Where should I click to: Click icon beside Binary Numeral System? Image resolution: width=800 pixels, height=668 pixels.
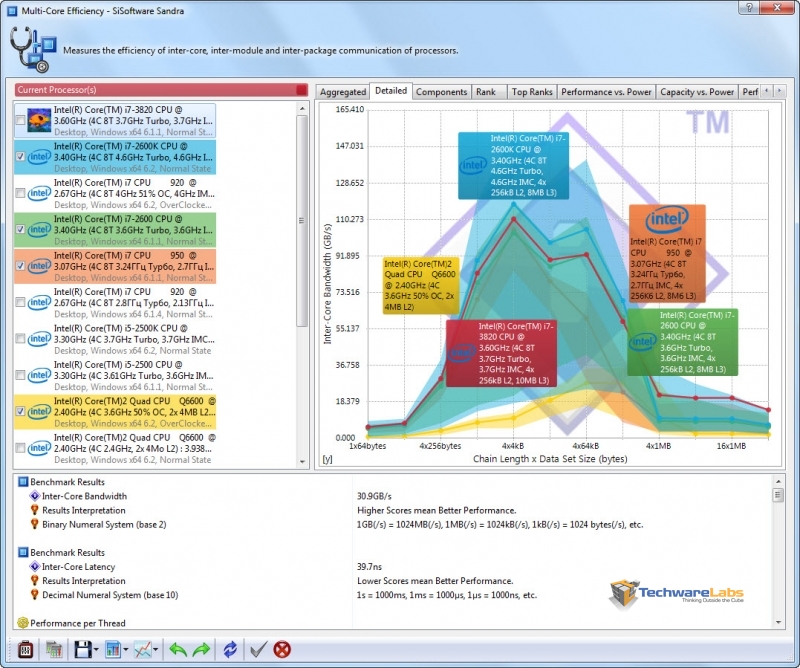coord(35,524)
